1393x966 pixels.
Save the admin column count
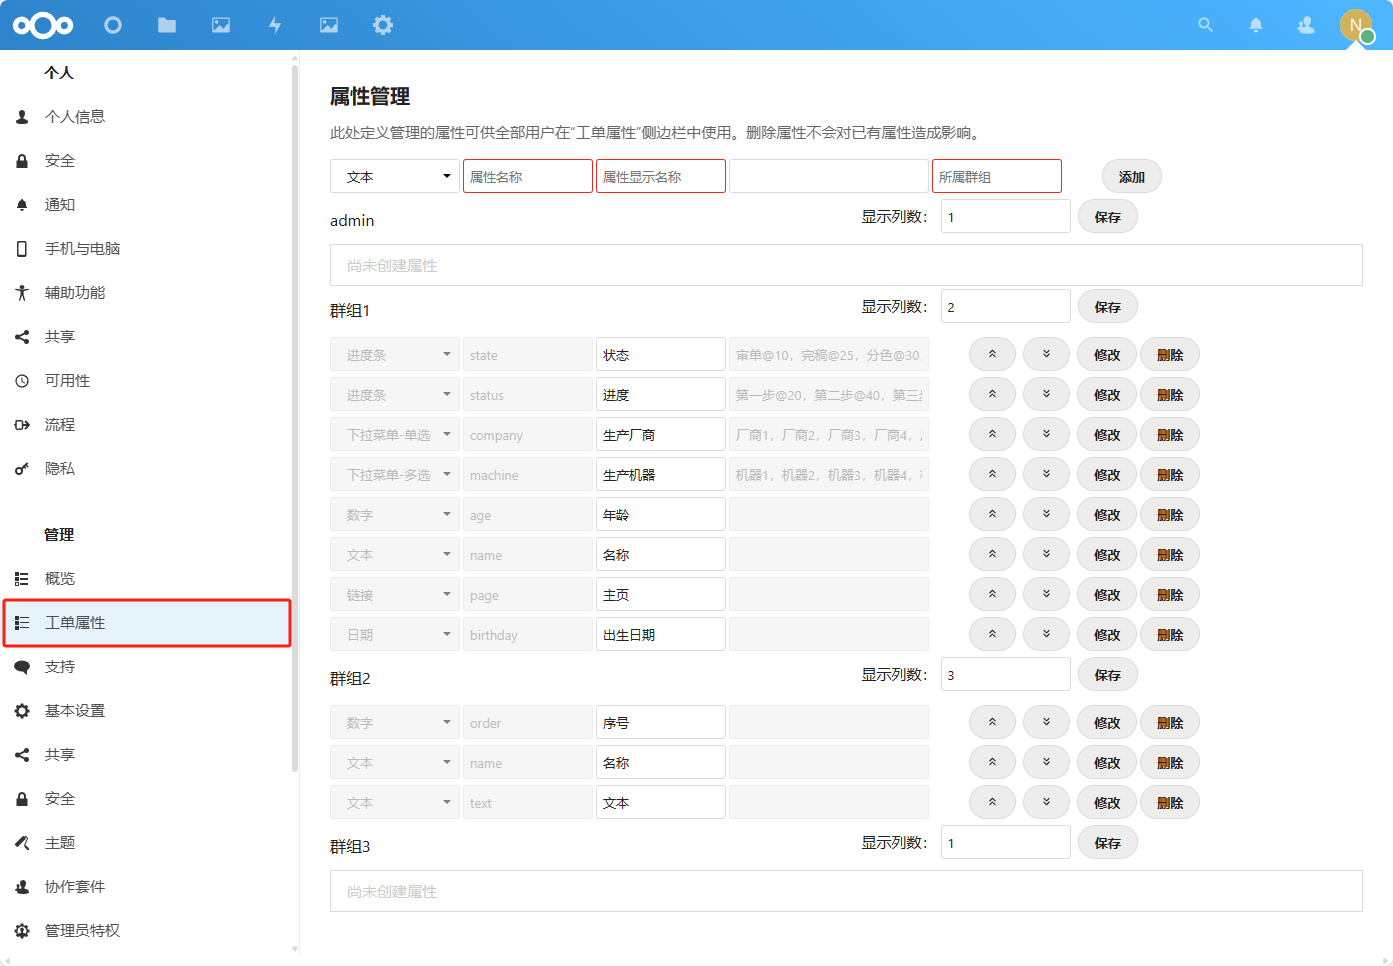click(x=1107, y=216)
